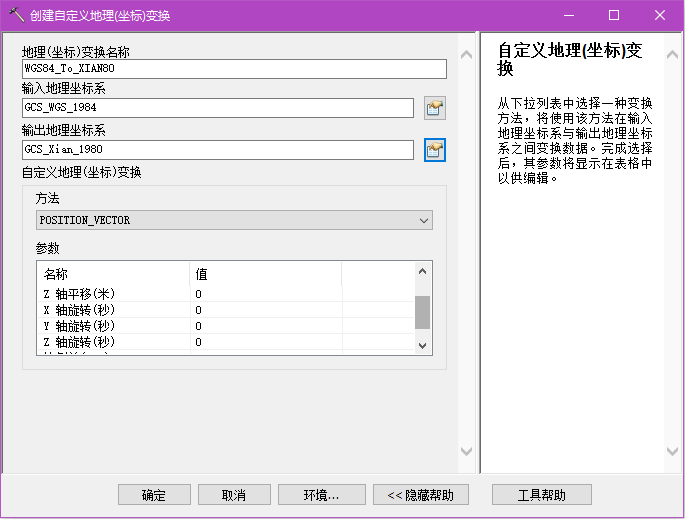Viewport: 685px width, 519px height.
Task: Click the main panel scroll-up arrow
Action: [x=466, y=55]
